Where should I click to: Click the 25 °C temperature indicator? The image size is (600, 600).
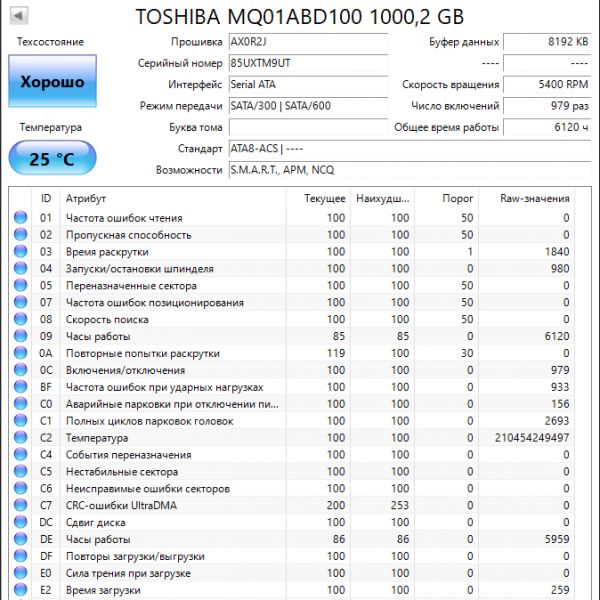(52, 158)
